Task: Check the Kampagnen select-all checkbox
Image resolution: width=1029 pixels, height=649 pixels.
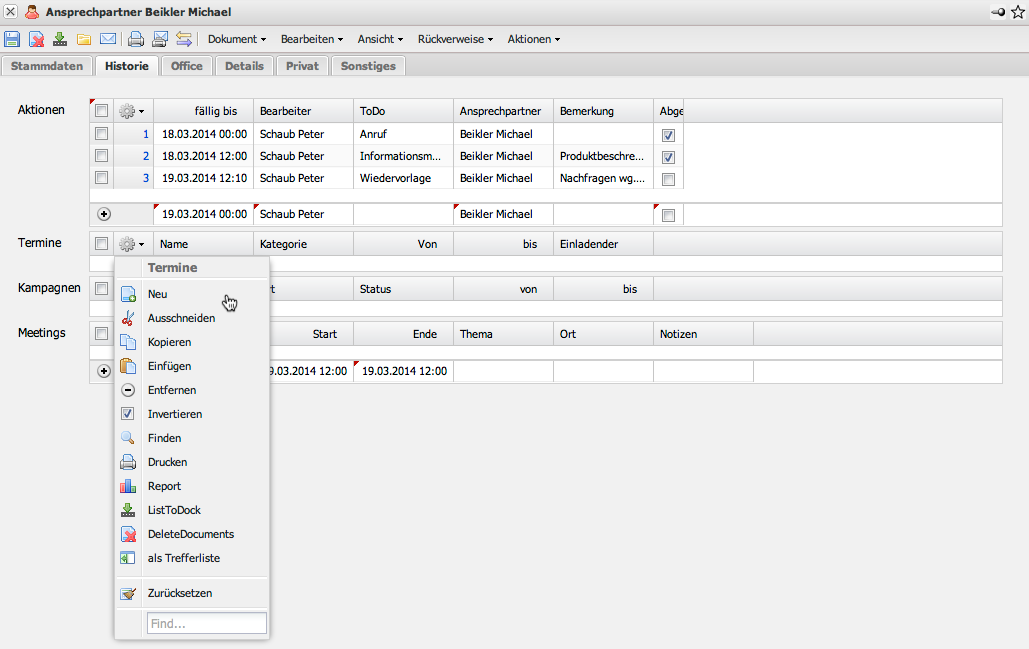Action: coord(101,289)
